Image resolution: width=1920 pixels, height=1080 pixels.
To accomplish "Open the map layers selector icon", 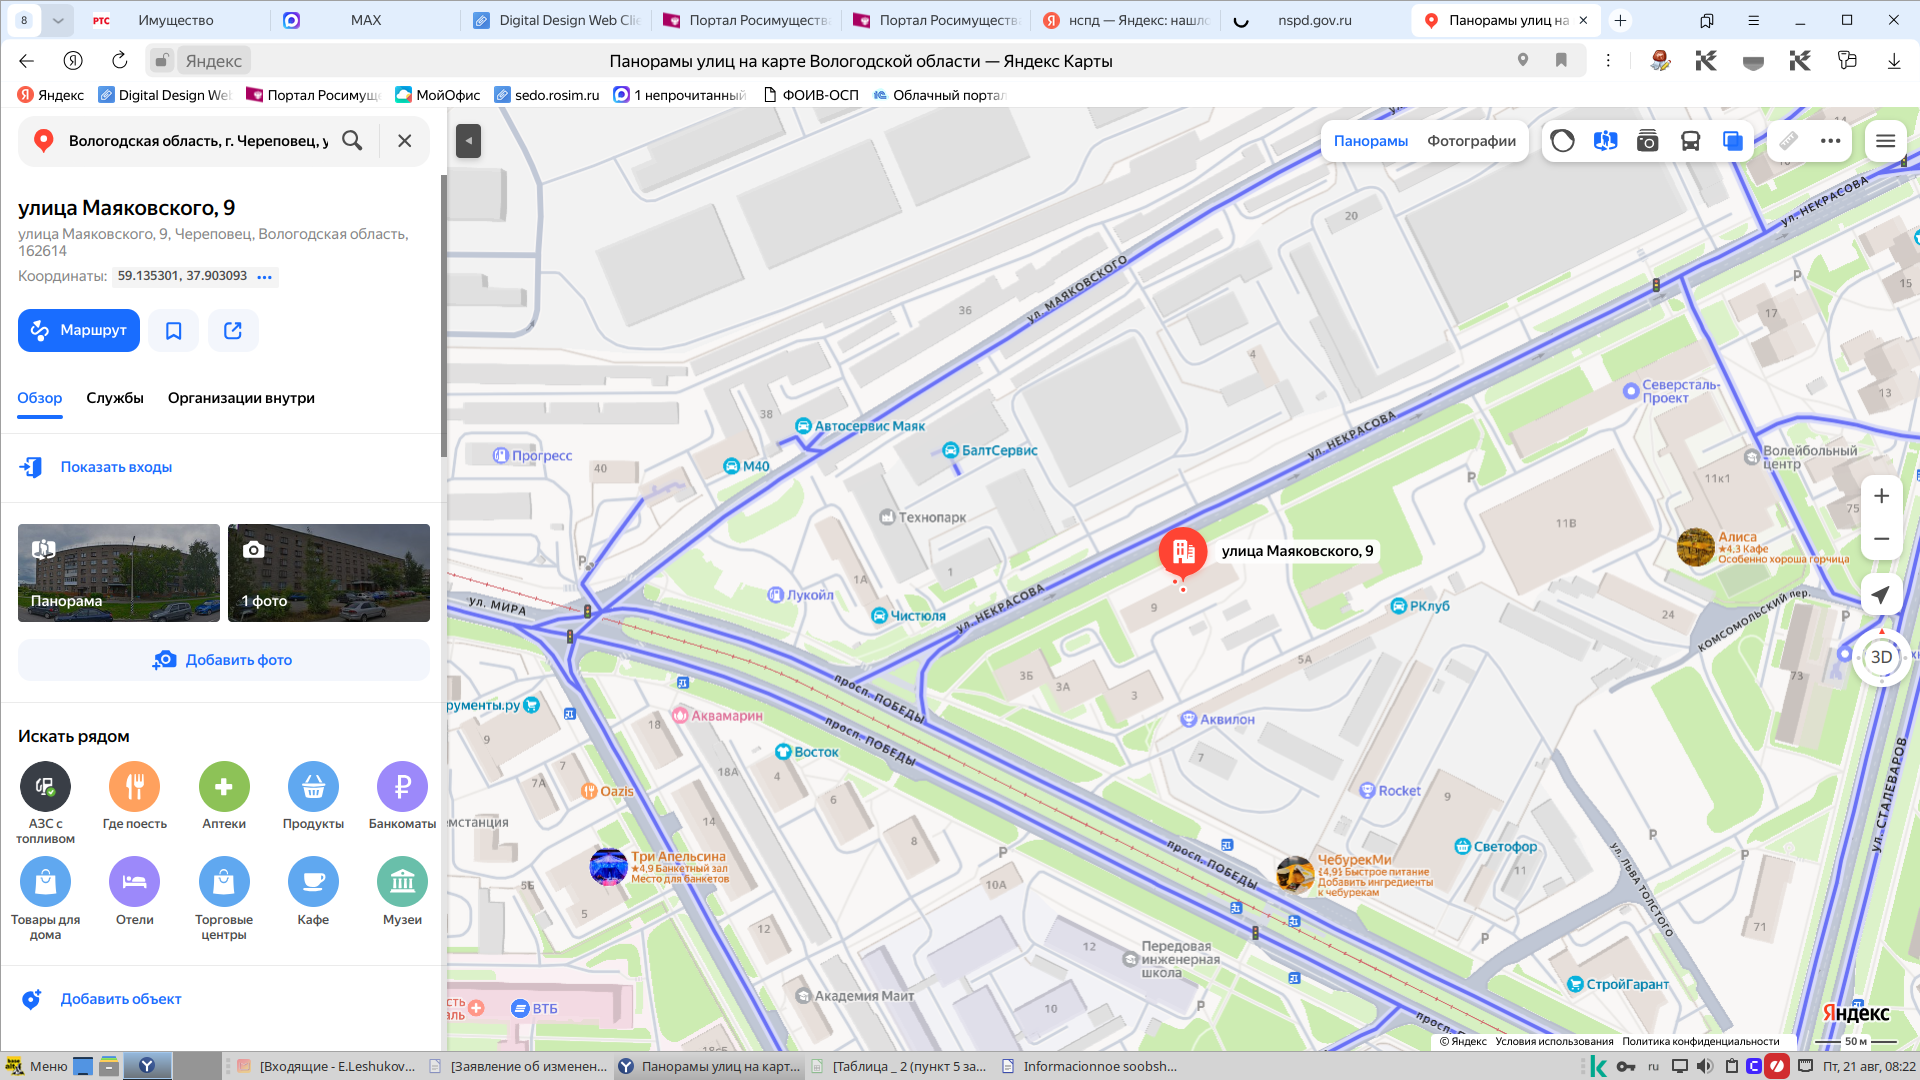I will tap(1733, 141).
